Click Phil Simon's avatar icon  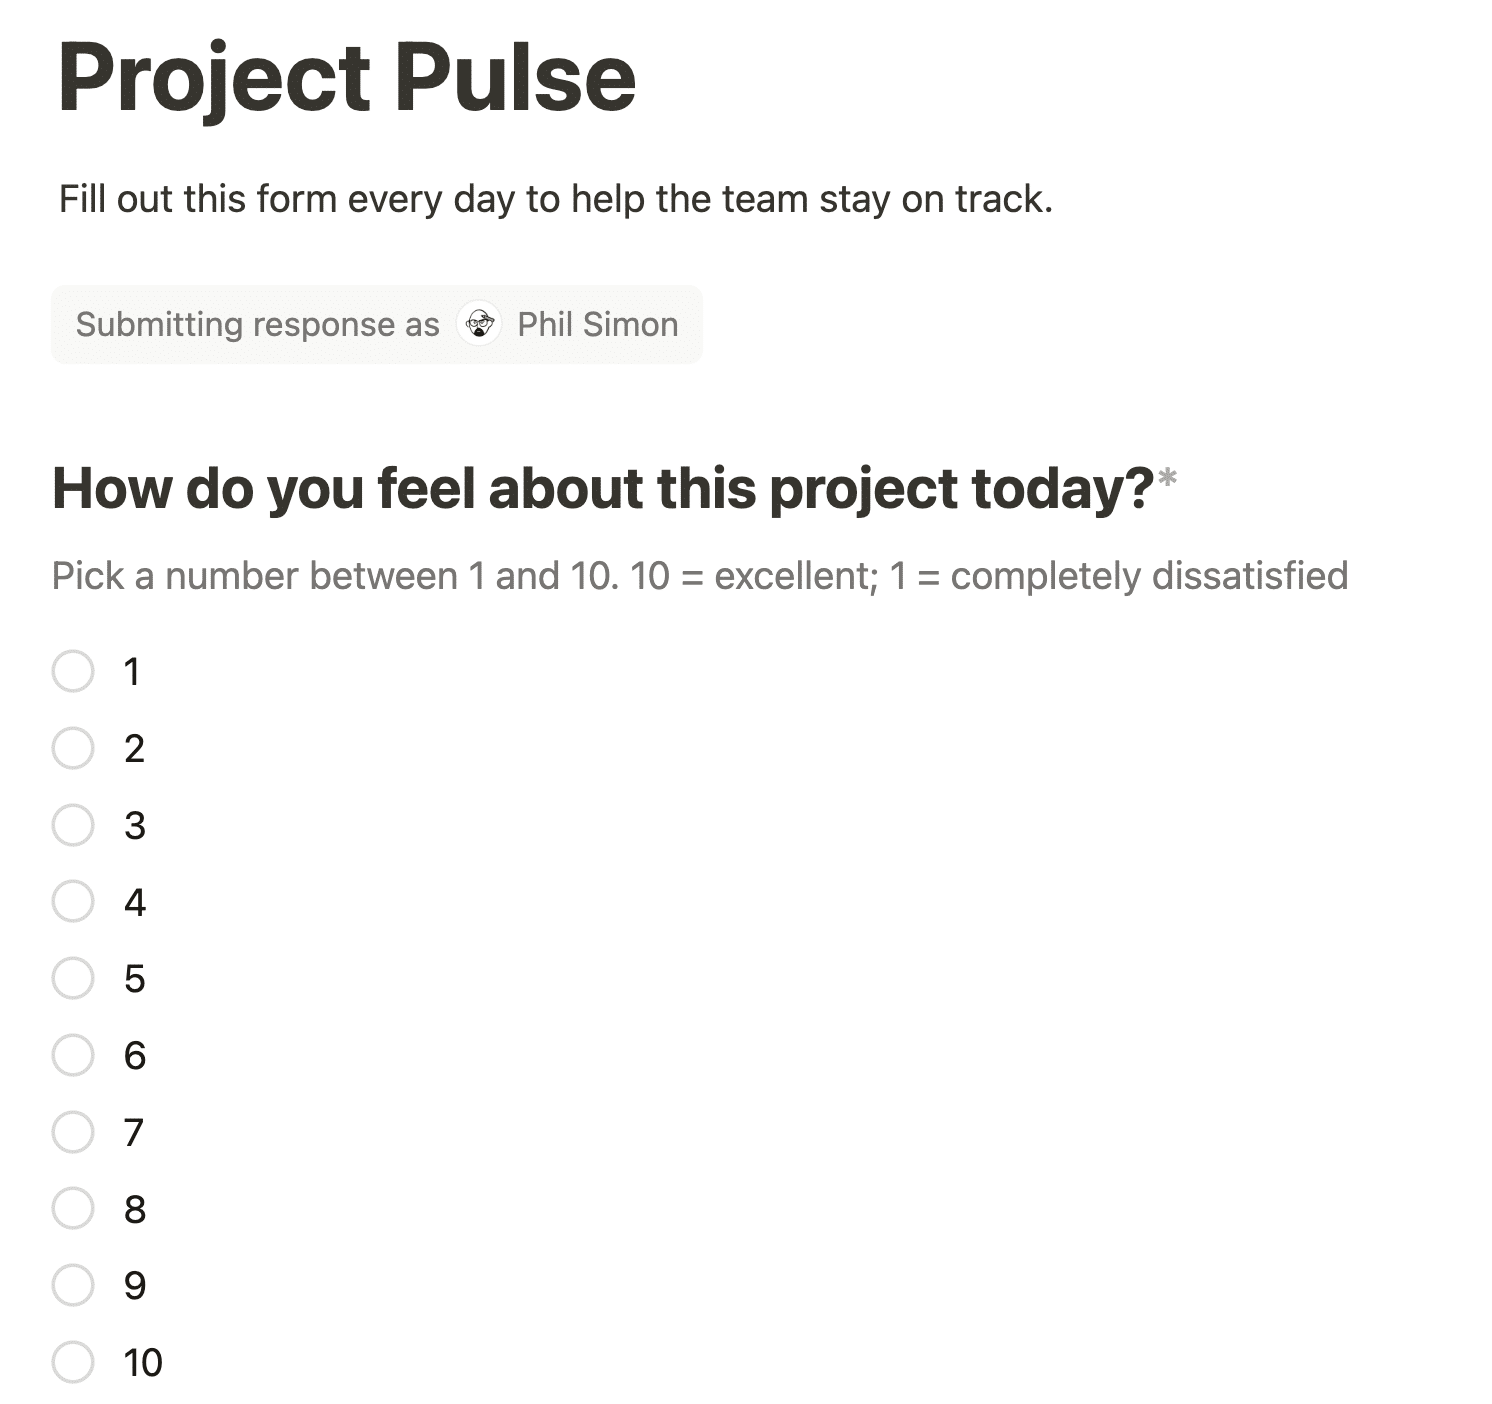[x=479, y=325]
